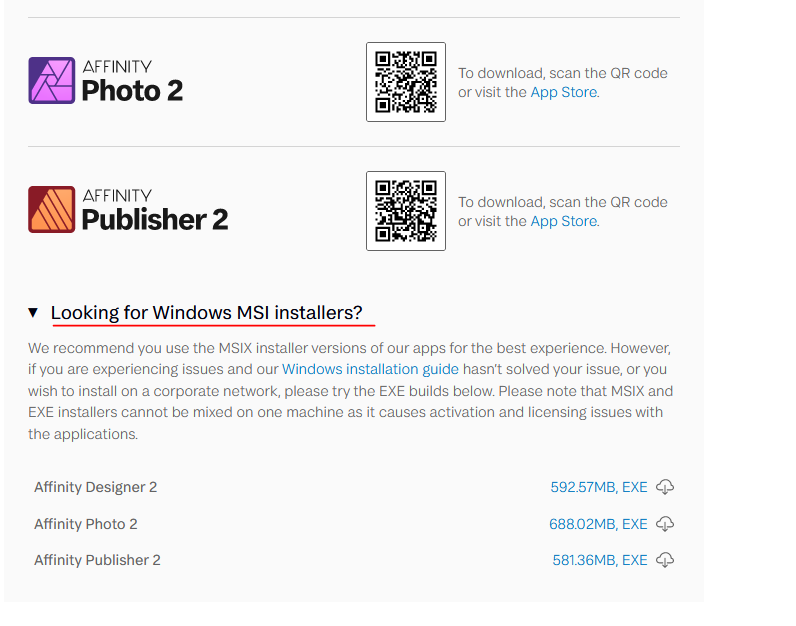Image resolution: width=796 pixels, height=626 pixels.
Task: Click the Affinity Photo 2 app icon
Action: [x=51, y=80]
